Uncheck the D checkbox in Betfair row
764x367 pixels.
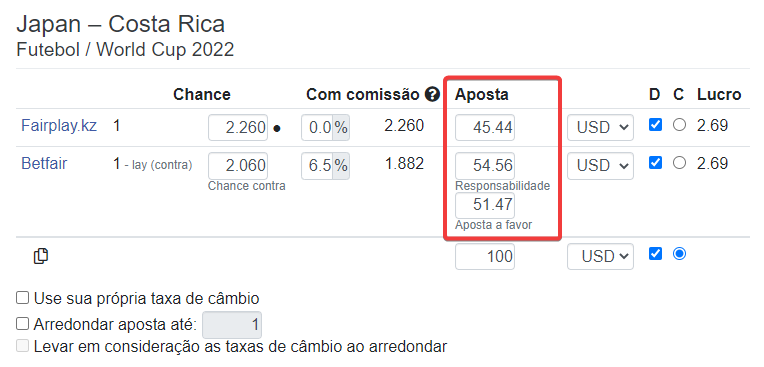click(655, 163)
